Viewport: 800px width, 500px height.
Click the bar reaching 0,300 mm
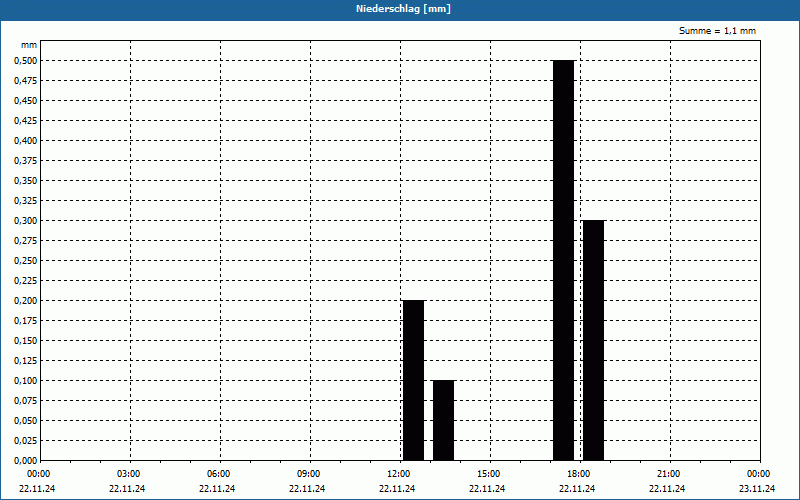coord(593,340)
